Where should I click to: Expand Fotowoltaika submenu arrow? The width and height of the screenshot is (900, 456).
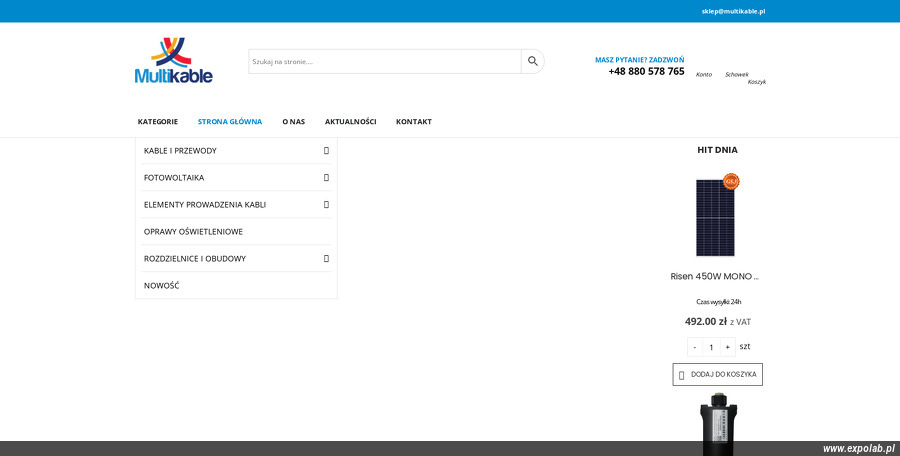(326, 177)
